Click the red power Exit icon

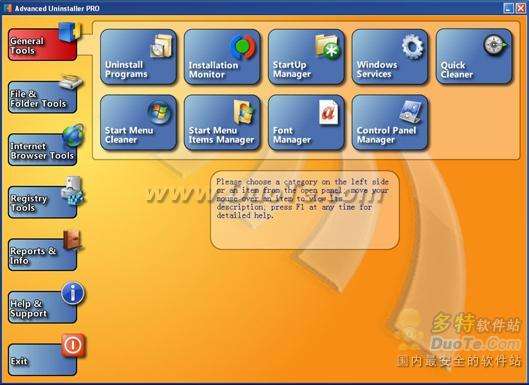pyautogui.click(x=73, y=346)
